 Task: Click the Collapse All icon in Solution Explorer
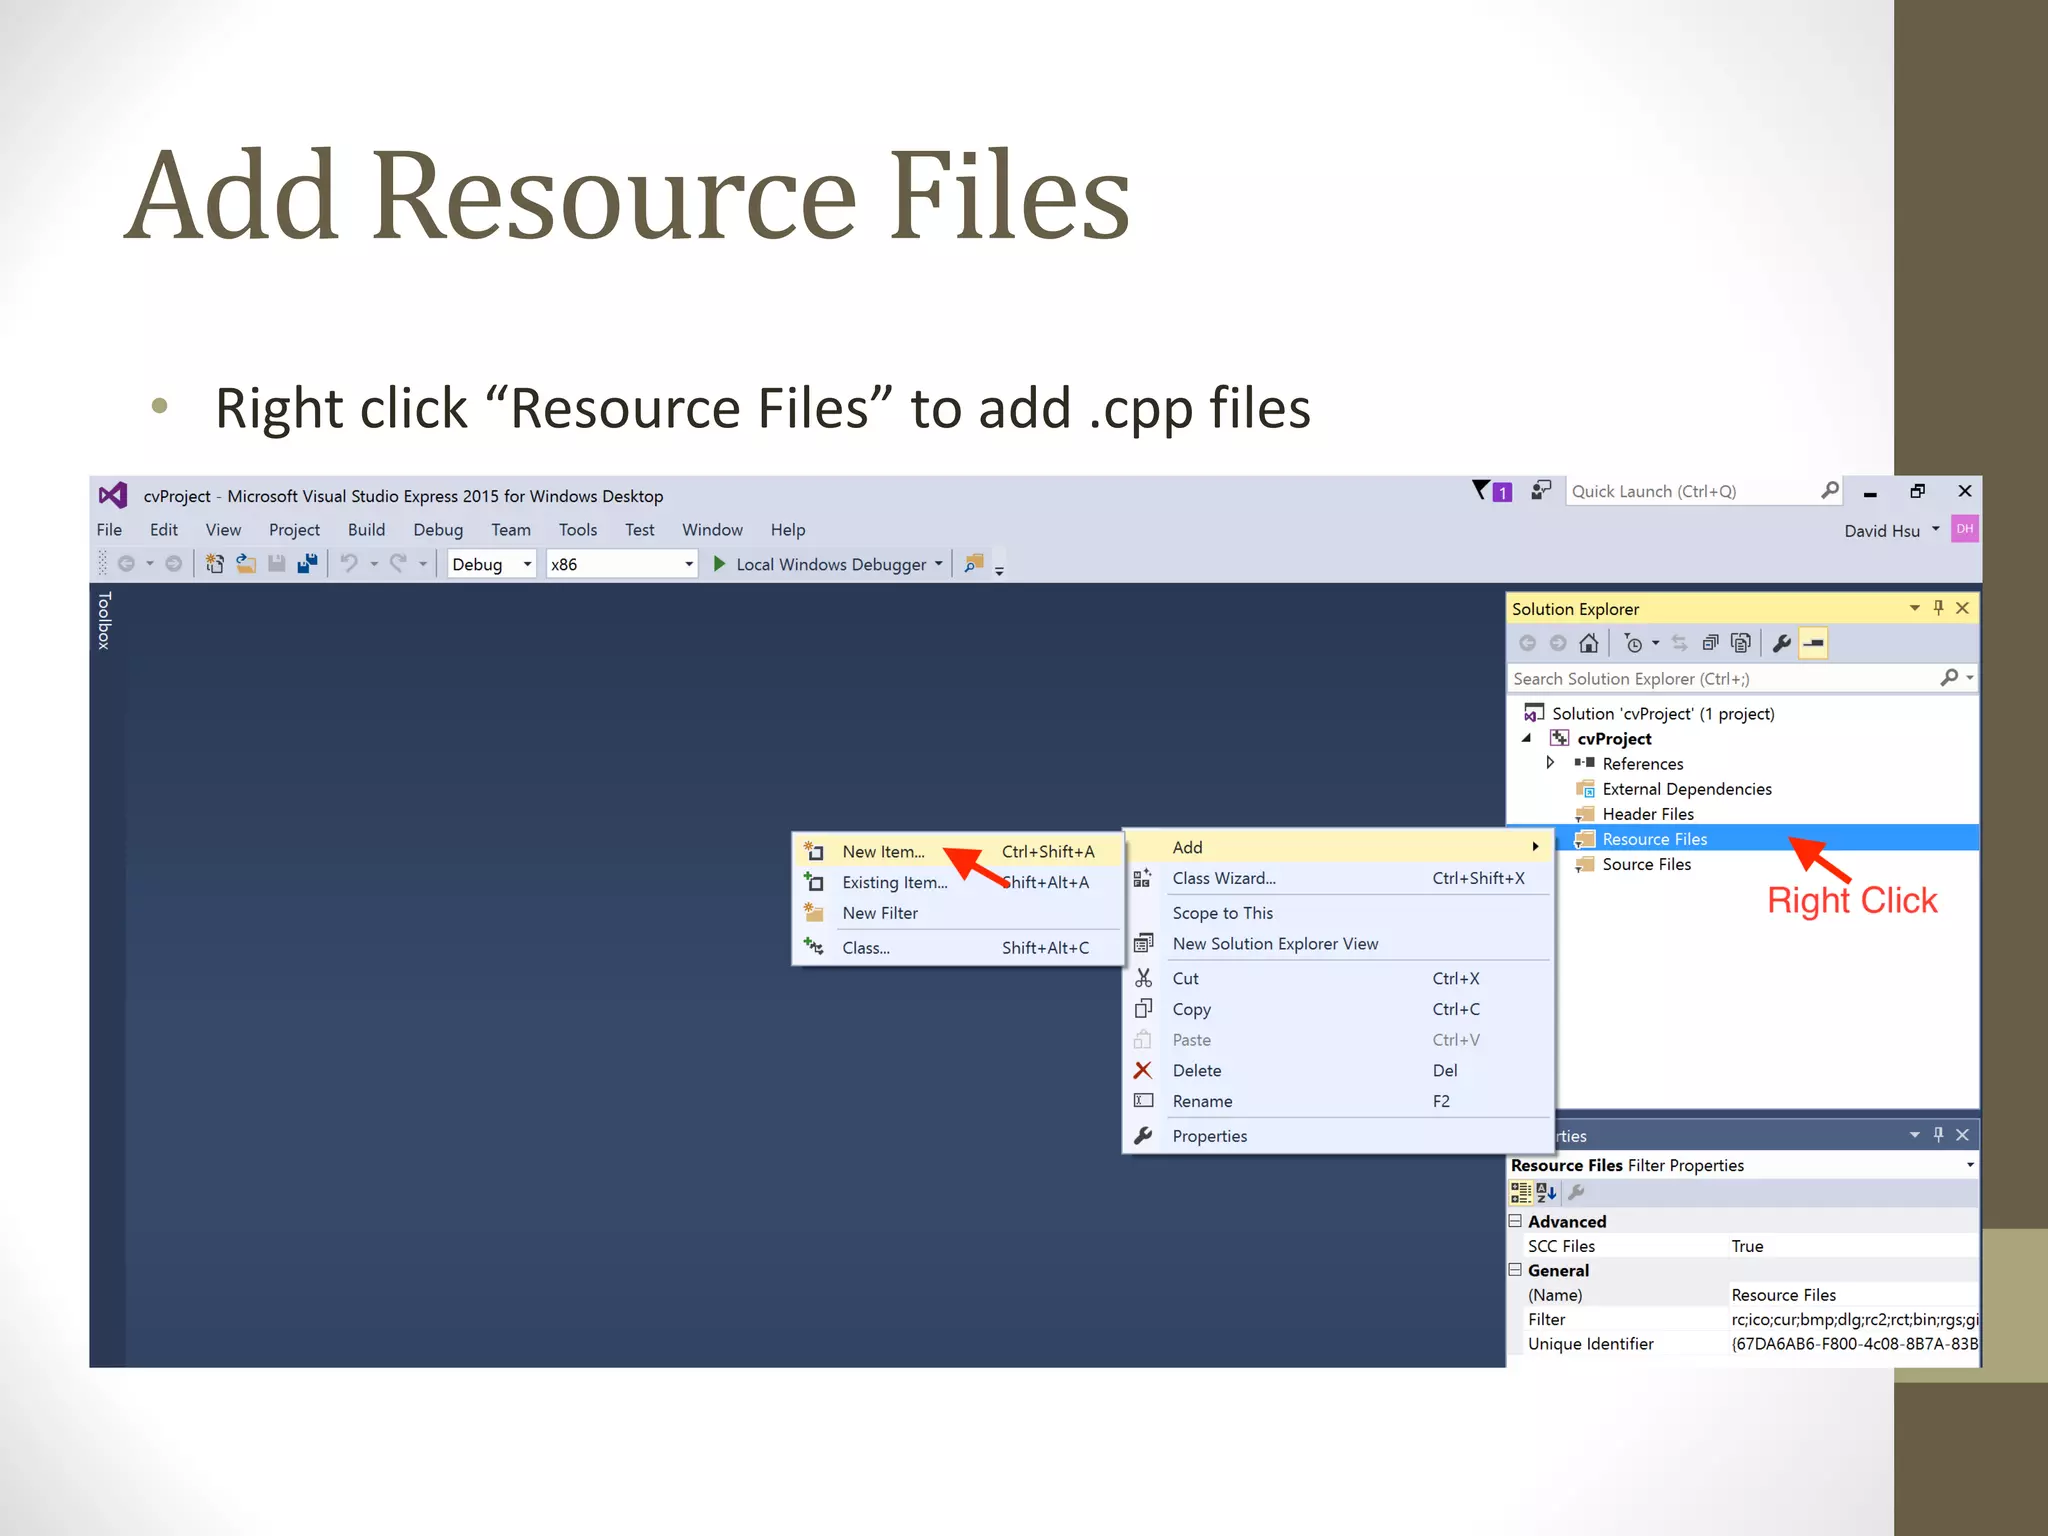click(x=1710, y=643)
